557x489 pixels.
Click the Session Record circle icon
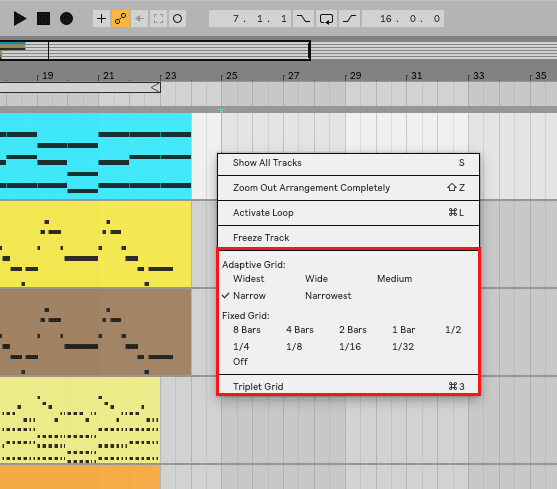click(x=177, y=18)
